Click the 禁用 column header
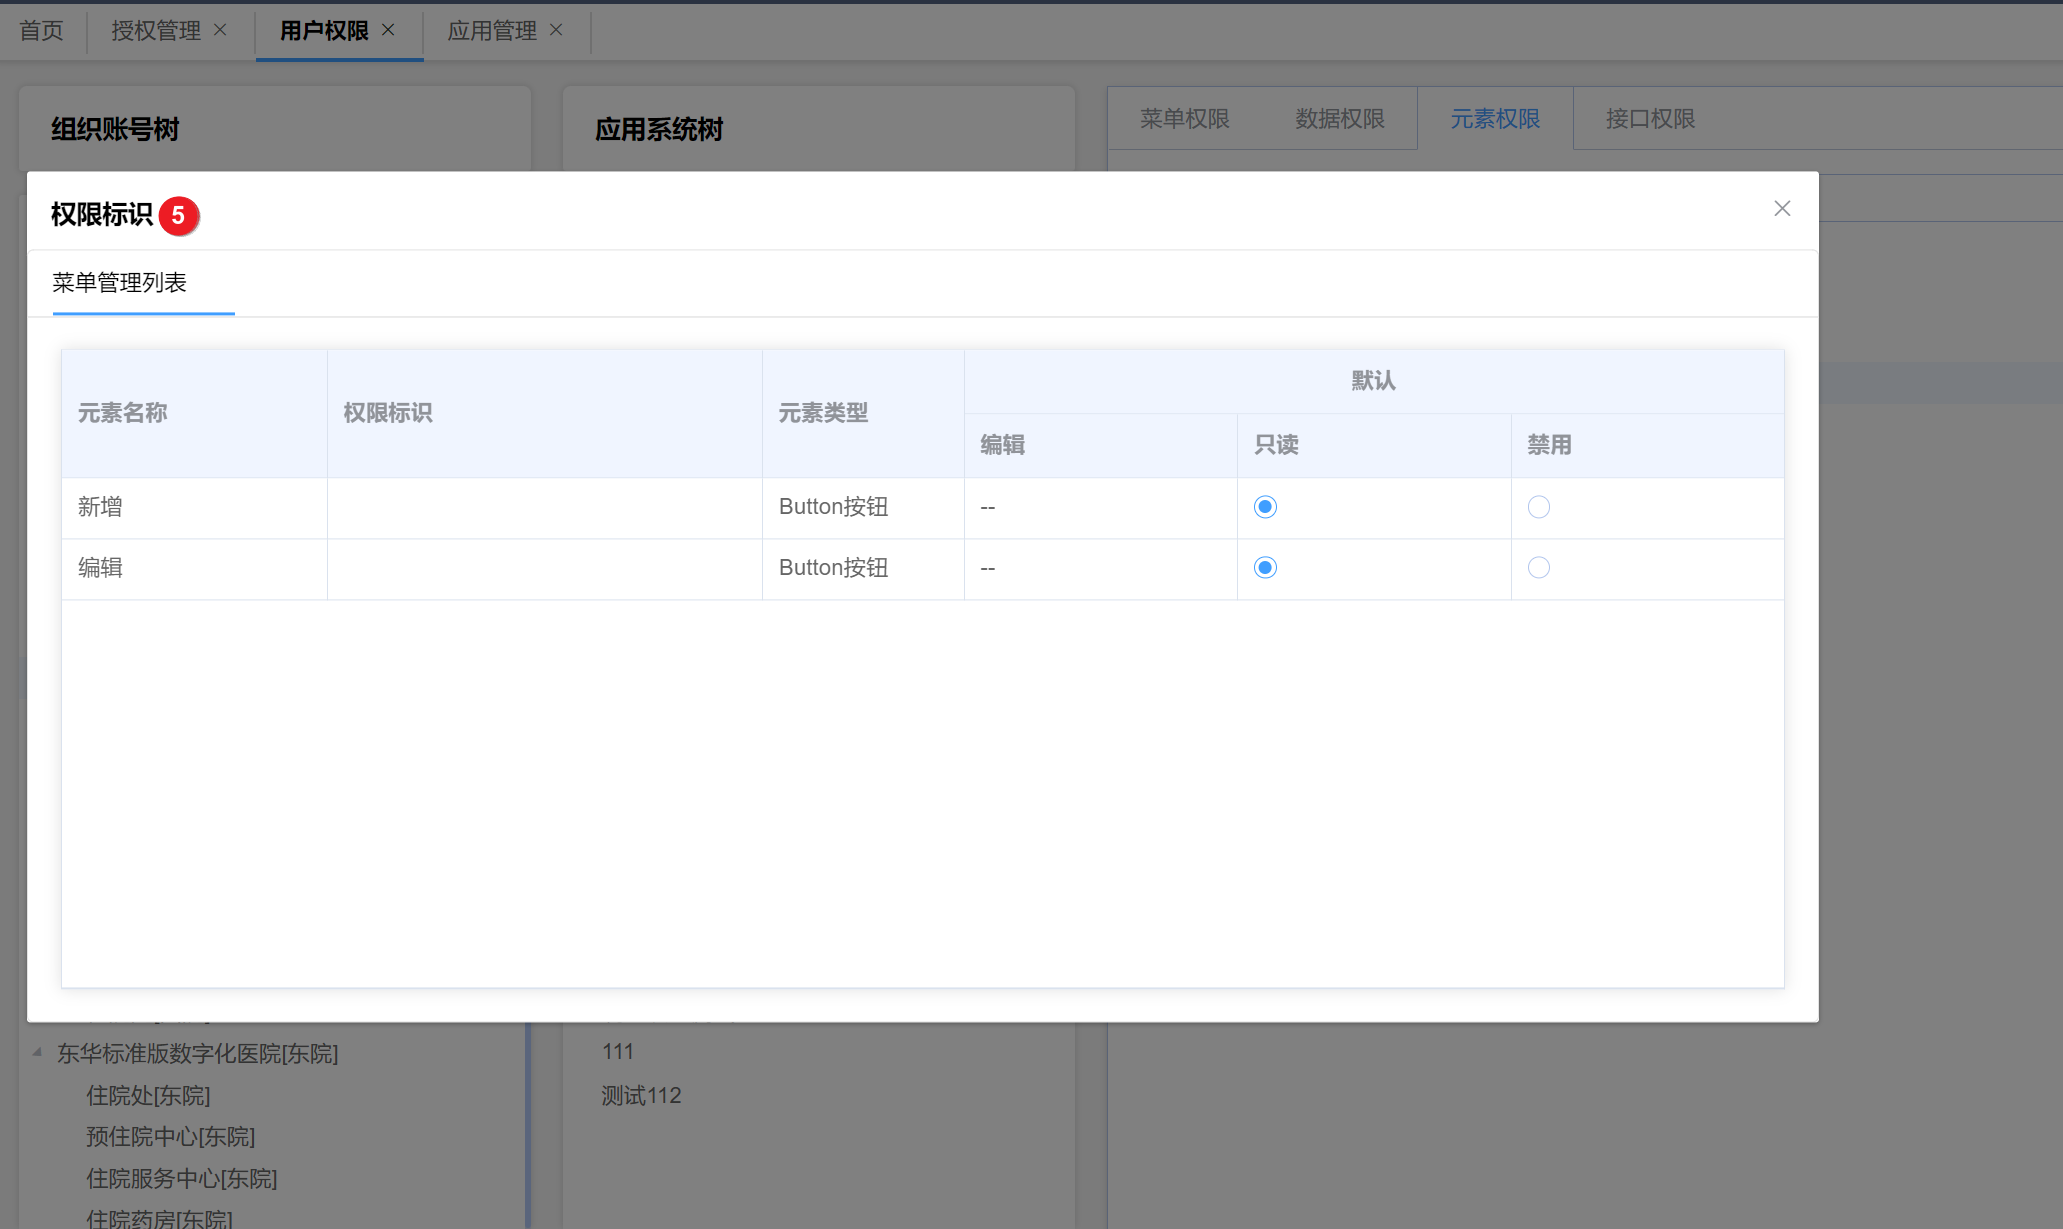Viewport: 2063px width, 1229px height. tap(1647, 445)
